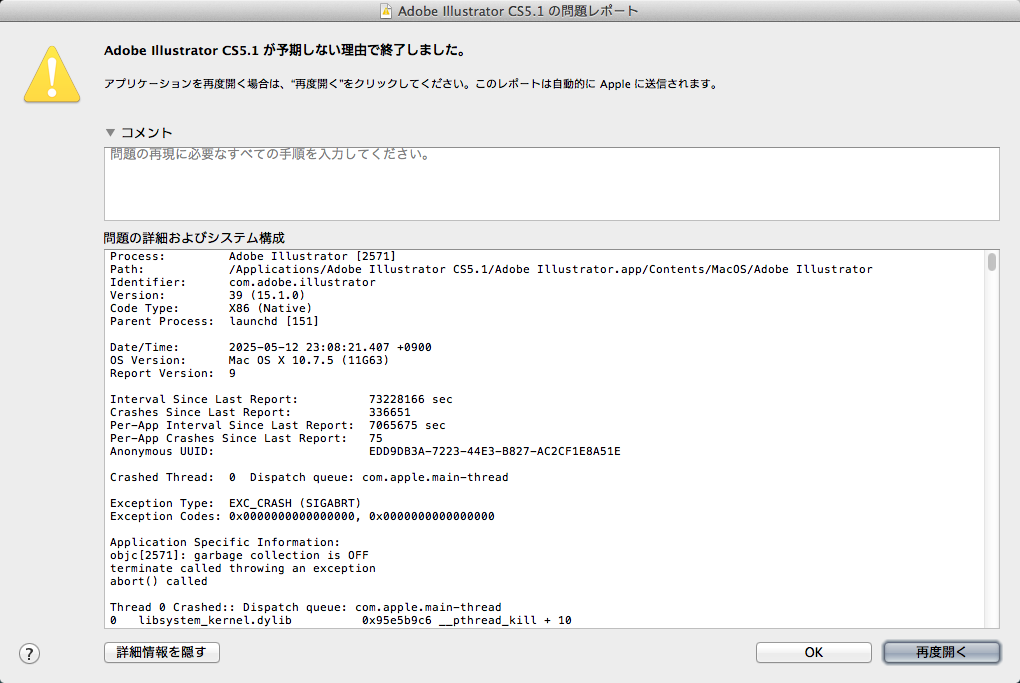
Task: Click the '73228166 sec' interval value
Action: pos(410,399)
